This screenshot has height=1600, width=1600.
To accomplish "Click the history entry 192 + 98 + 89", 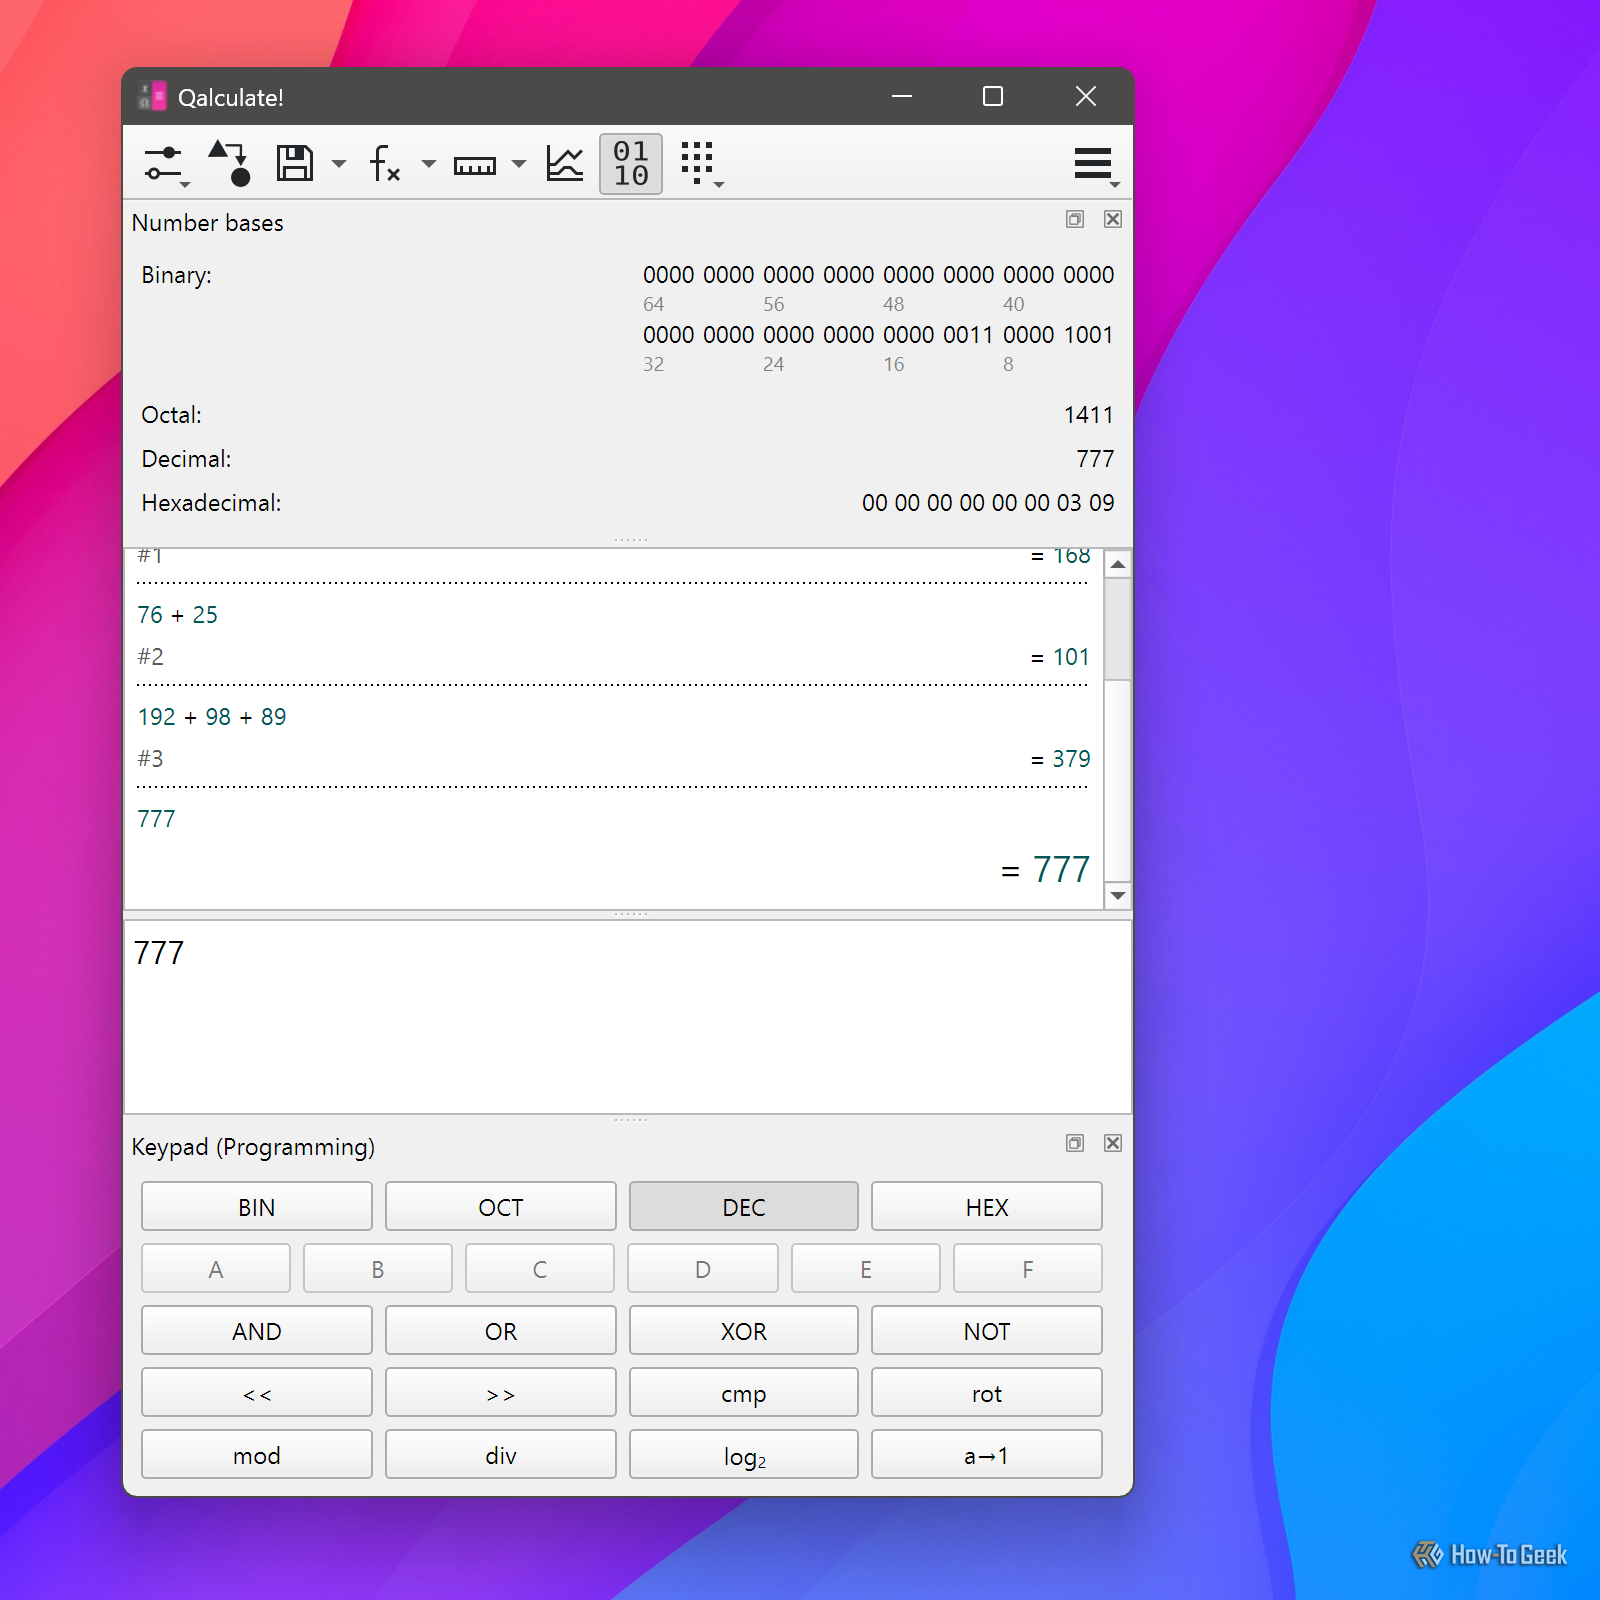I will (212, 717).
